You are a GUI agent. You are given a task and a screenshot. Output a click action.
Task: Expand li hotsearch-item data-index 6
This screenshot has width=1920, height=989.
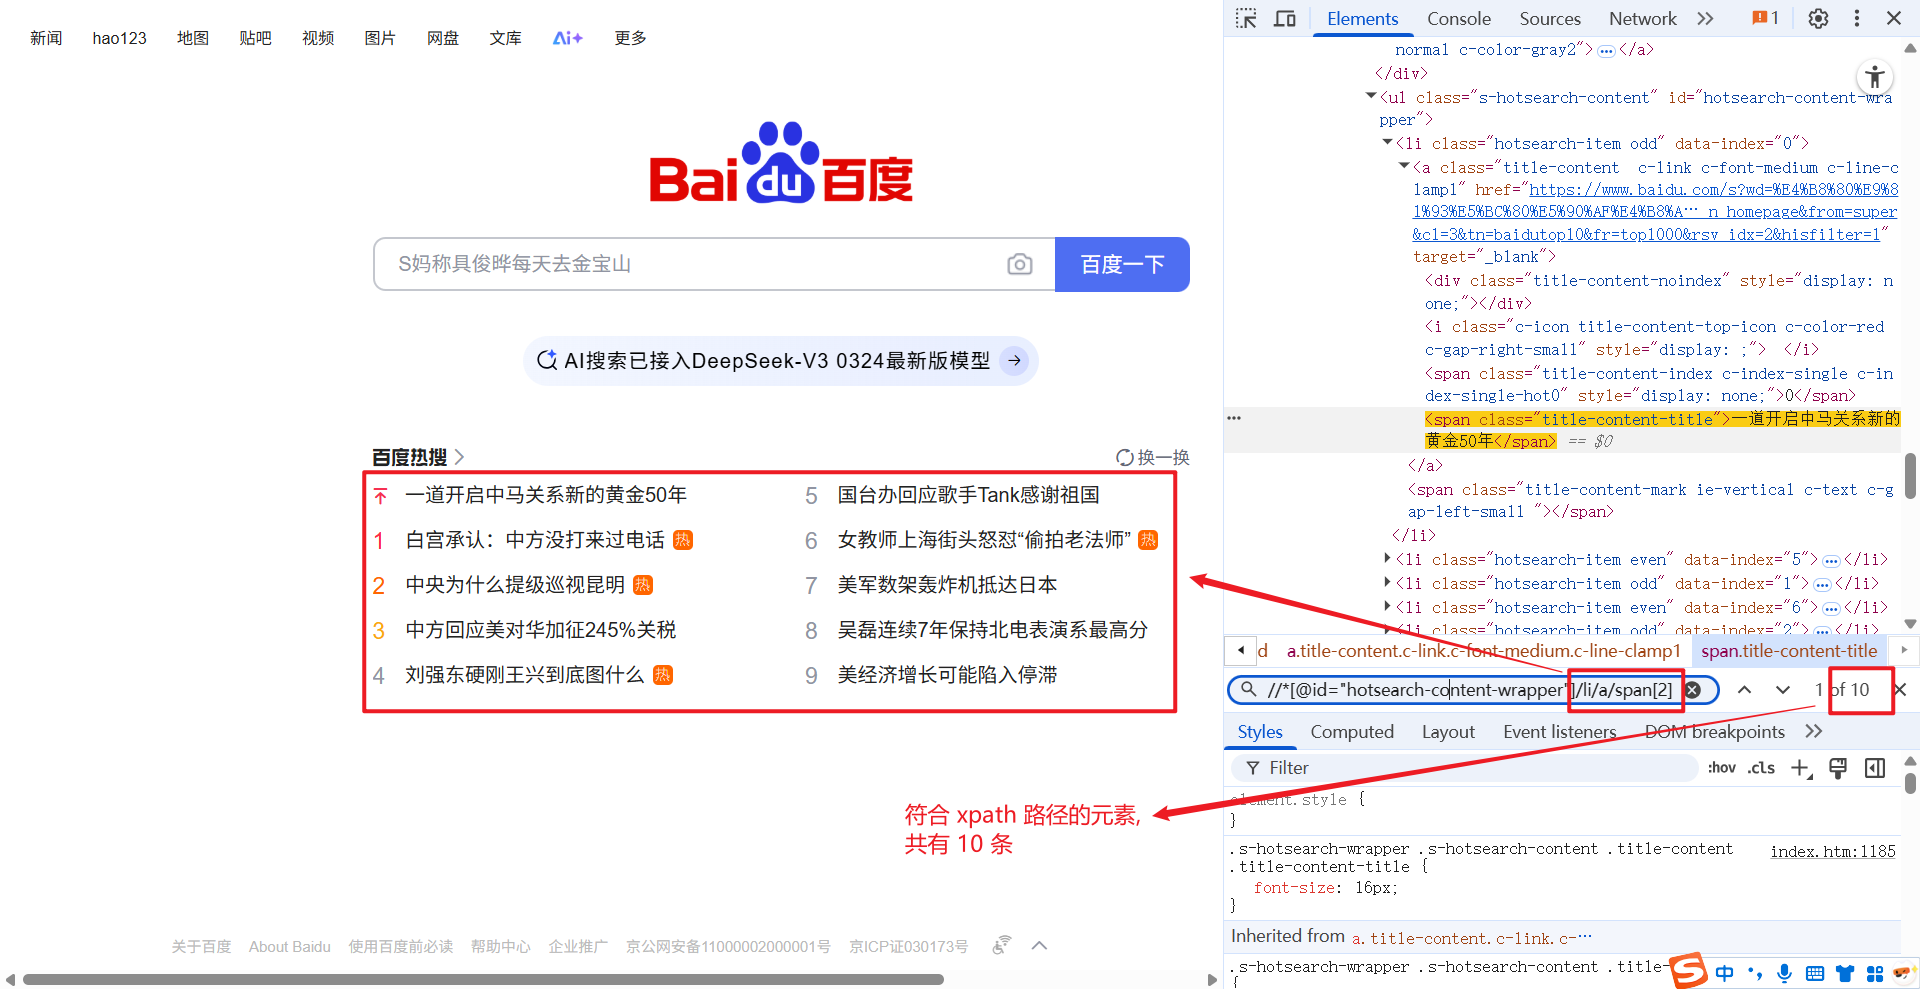pos(1388,606)
